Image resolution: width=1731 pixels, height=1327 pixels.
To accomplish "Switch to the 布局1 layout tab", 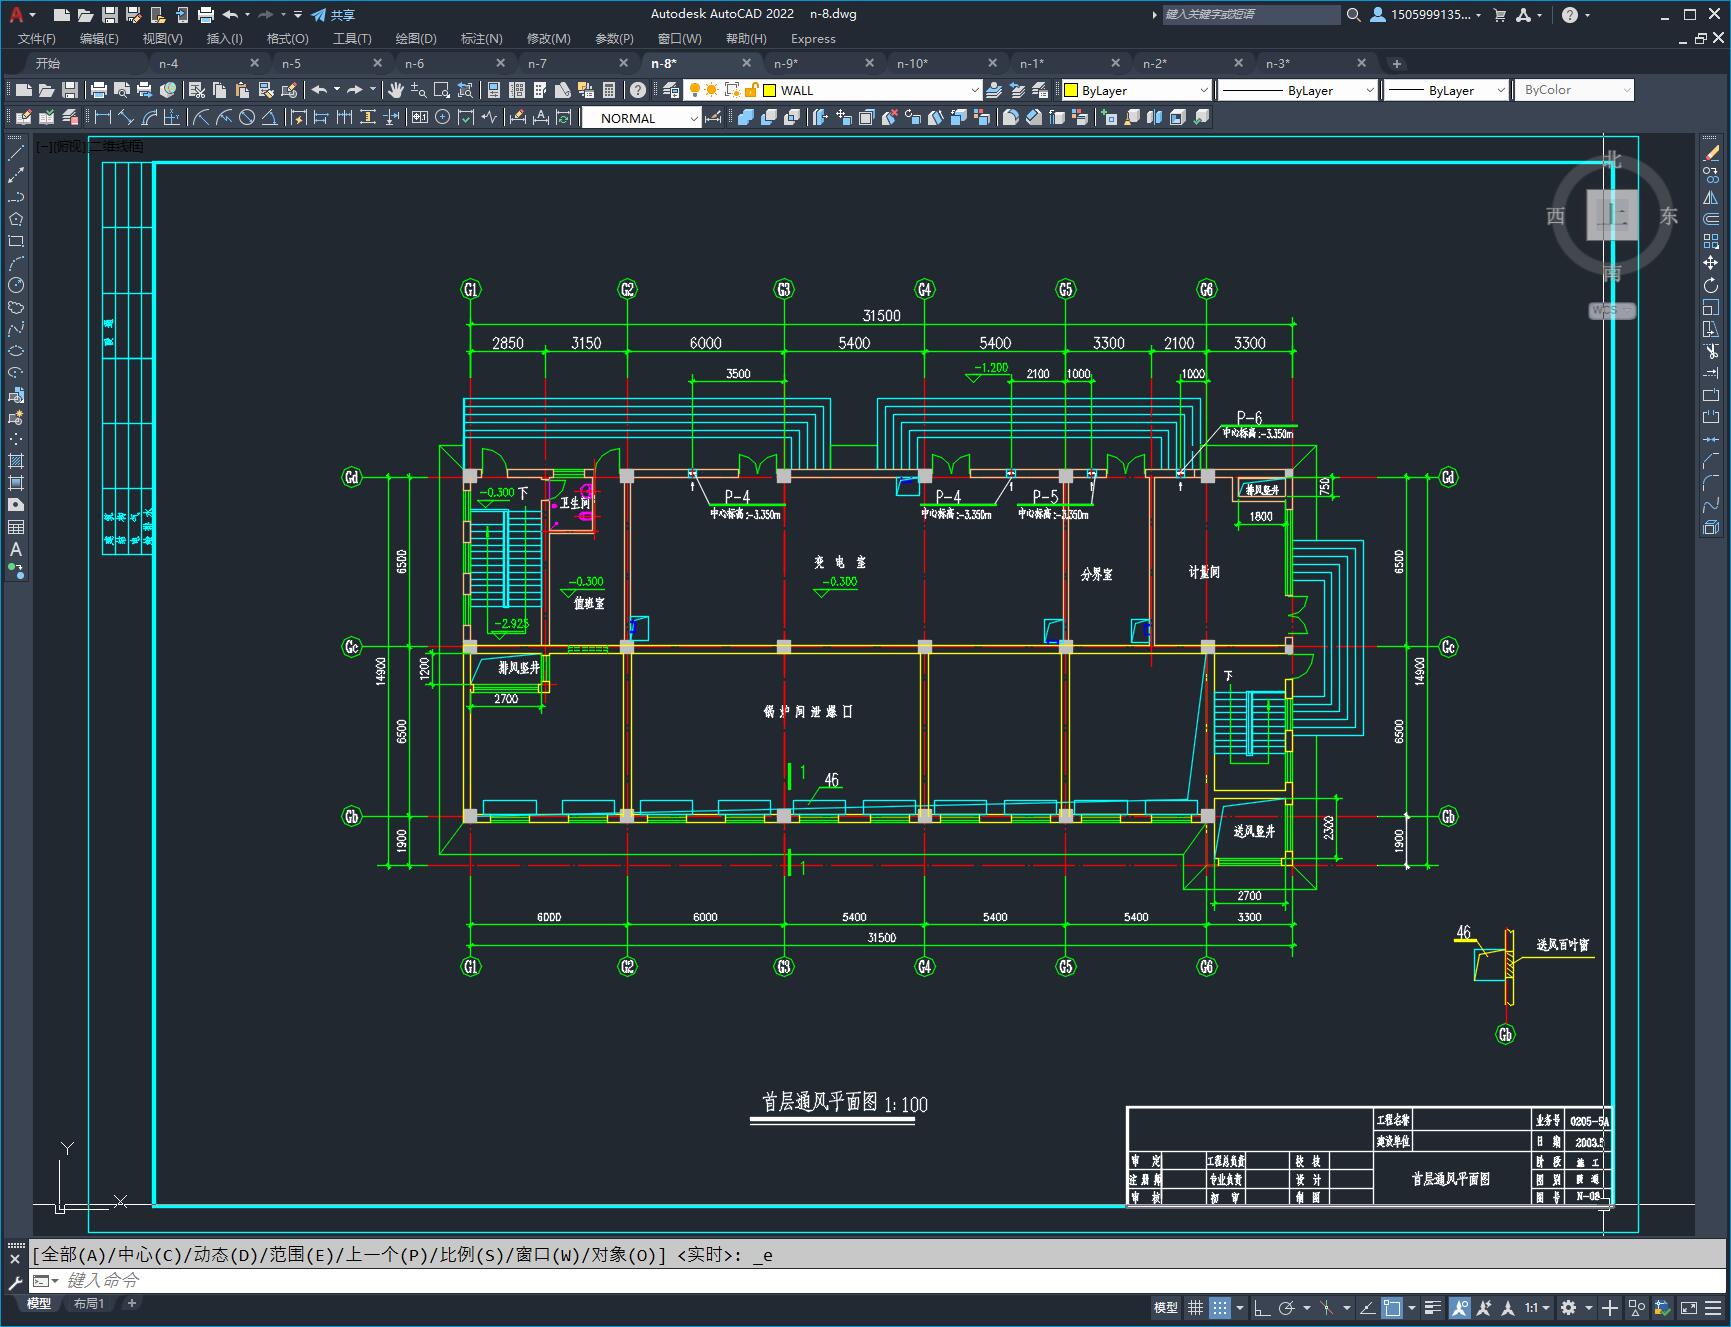I will coord(88,1303).
